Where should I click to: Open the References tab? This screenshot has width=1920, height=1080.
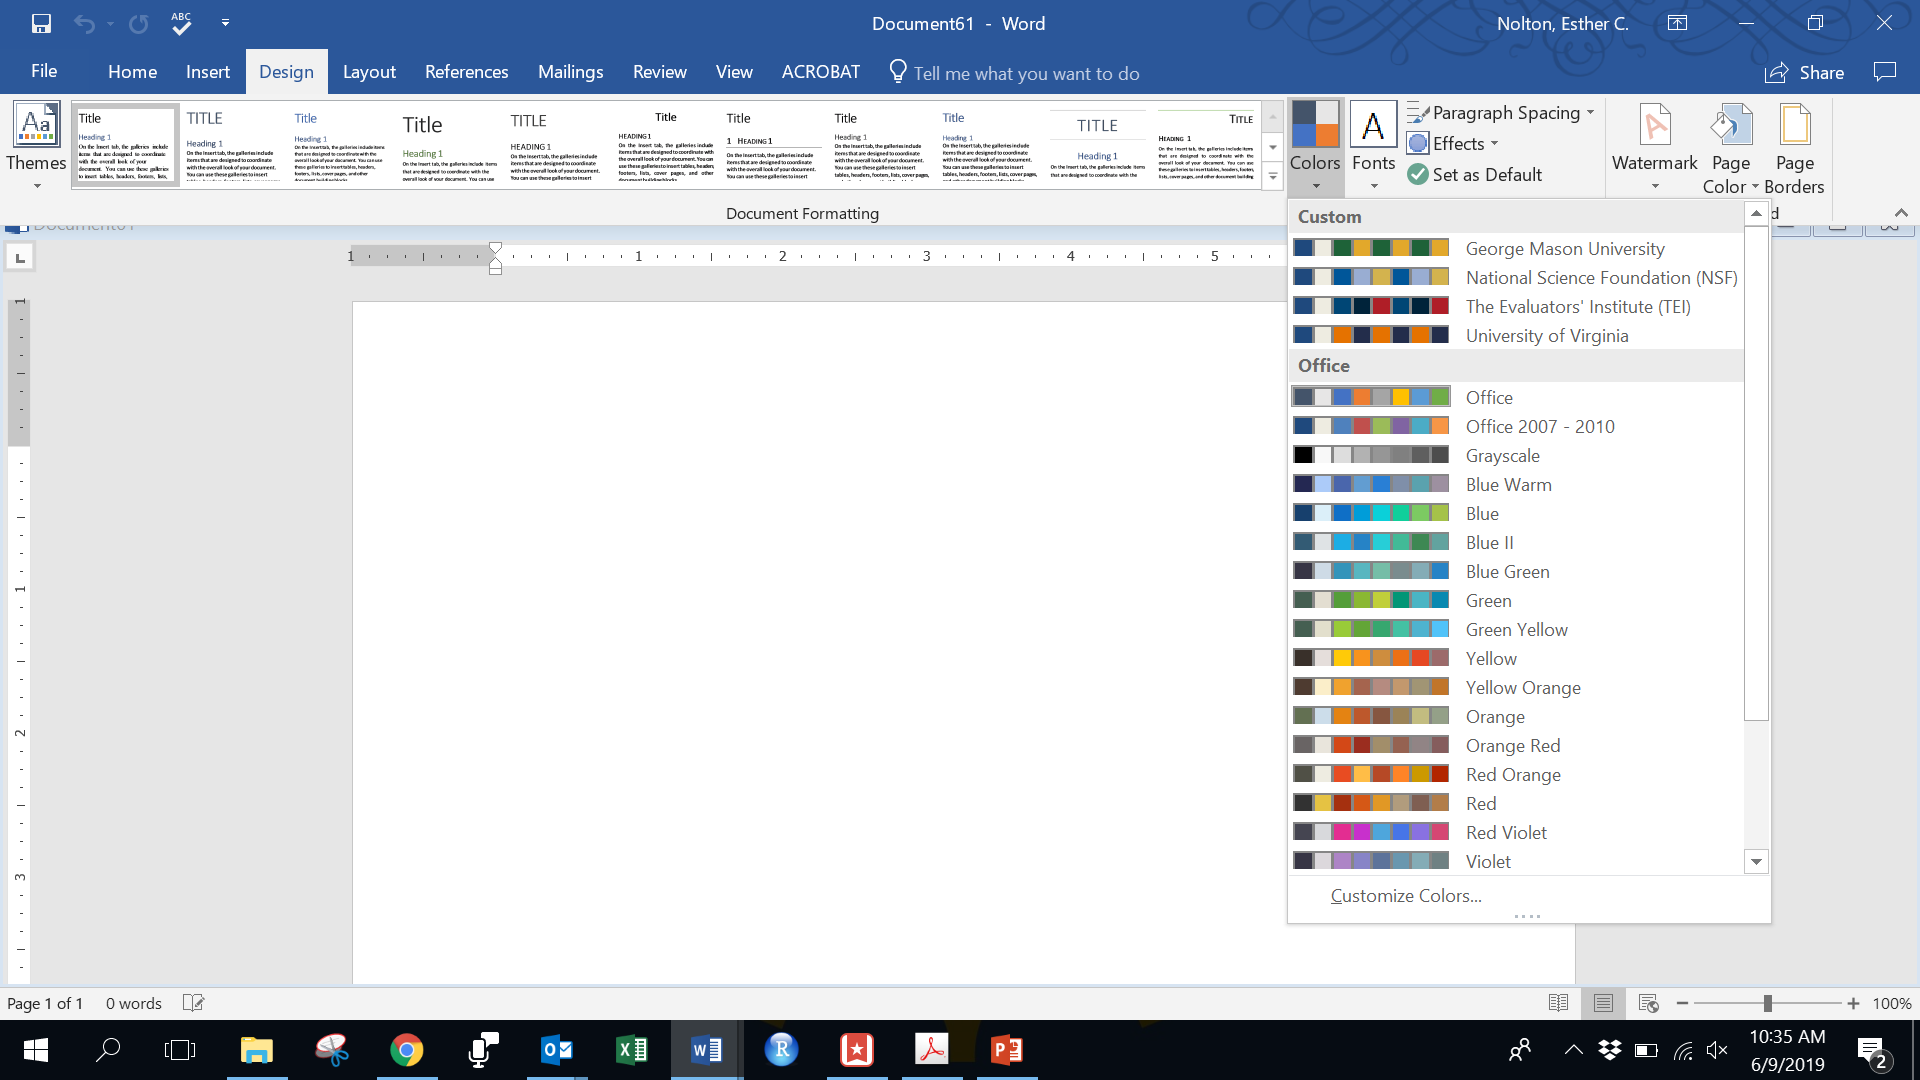(x=466, y=72)
